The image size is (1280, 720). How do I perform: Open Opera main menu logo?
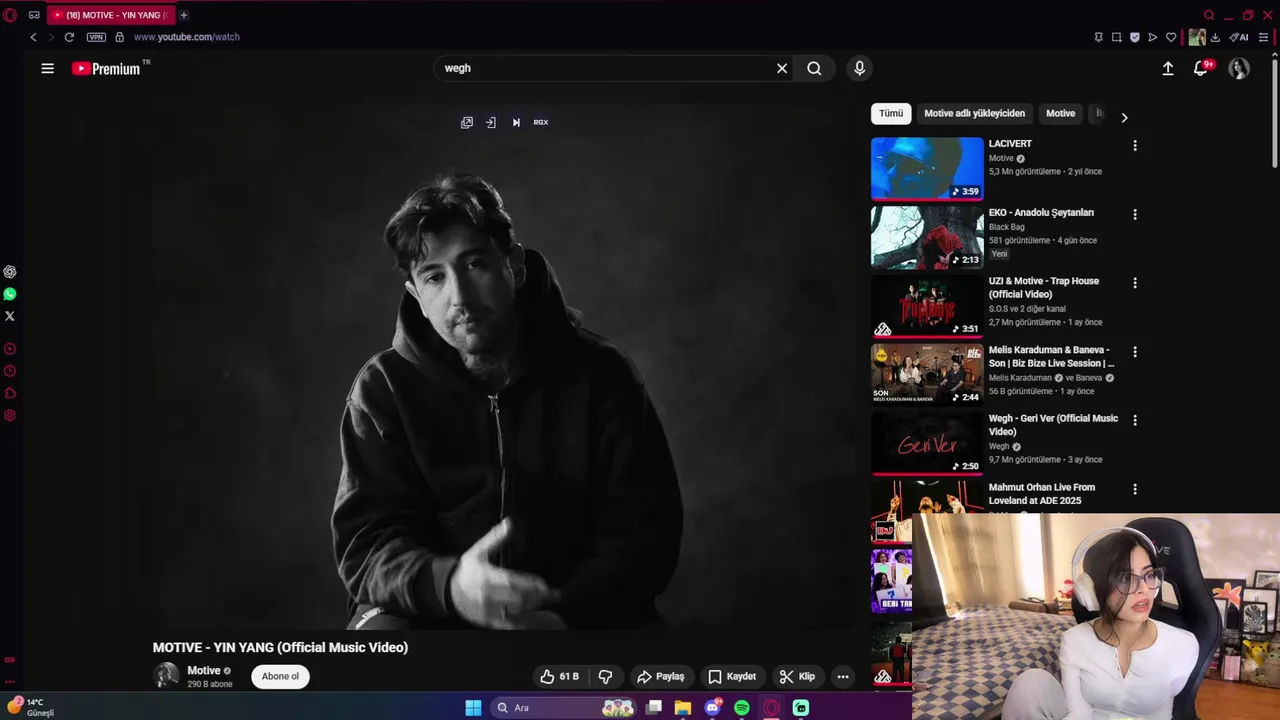pos(10,15)
